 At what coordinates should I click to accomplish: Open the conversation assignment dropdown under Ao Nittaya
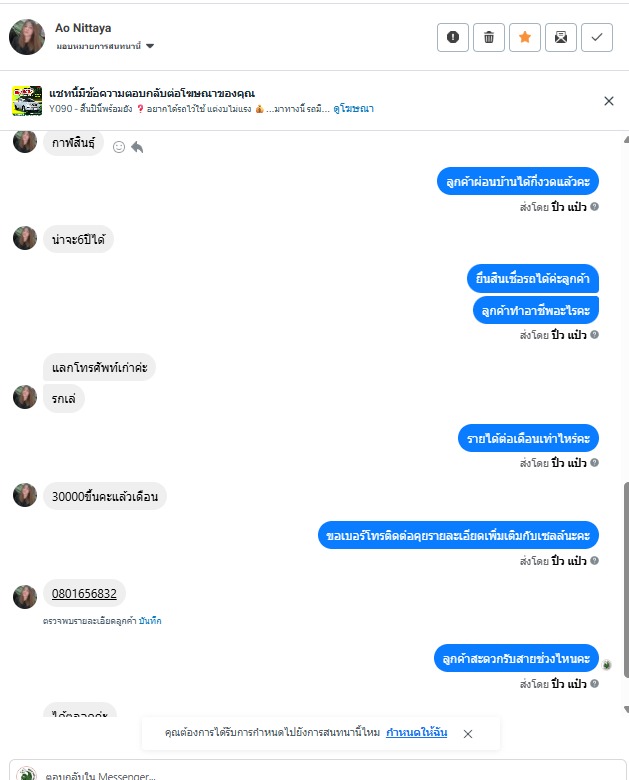(105, 46)
